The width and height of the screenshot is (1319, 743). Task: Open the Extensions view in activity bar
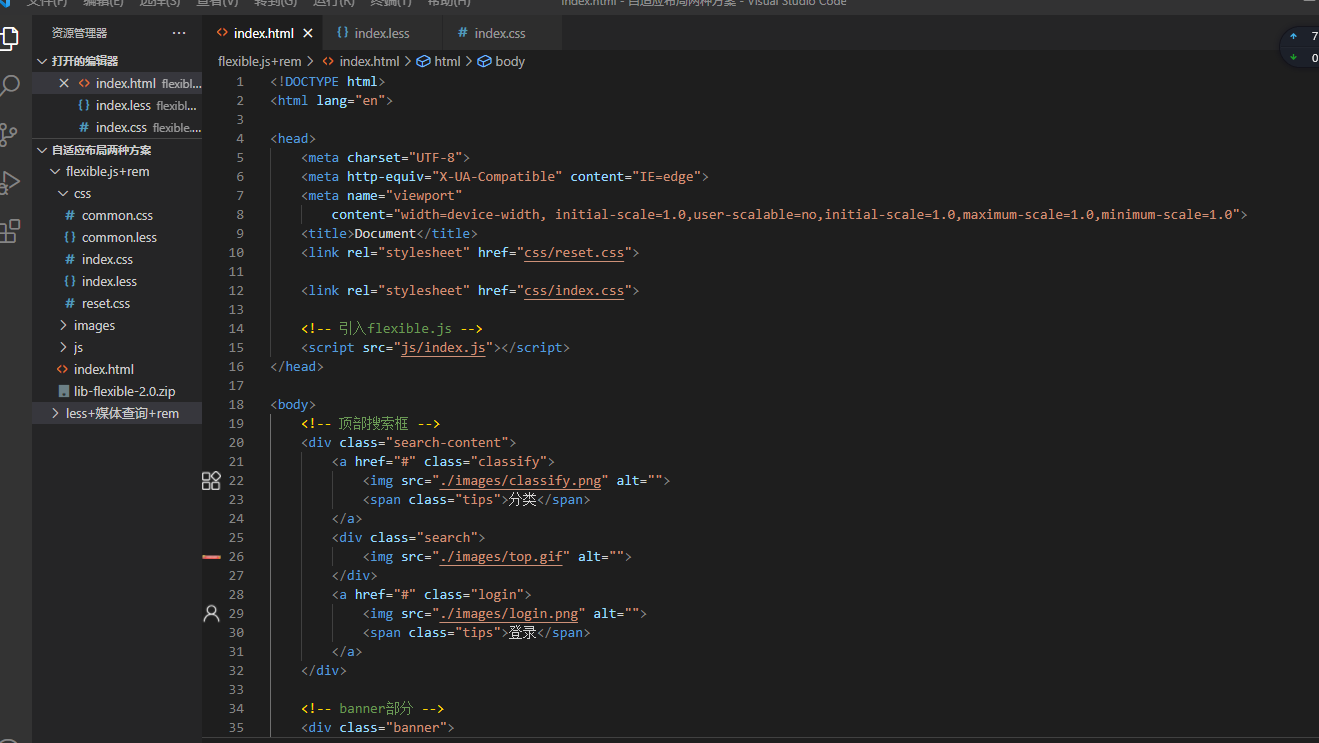9,232
